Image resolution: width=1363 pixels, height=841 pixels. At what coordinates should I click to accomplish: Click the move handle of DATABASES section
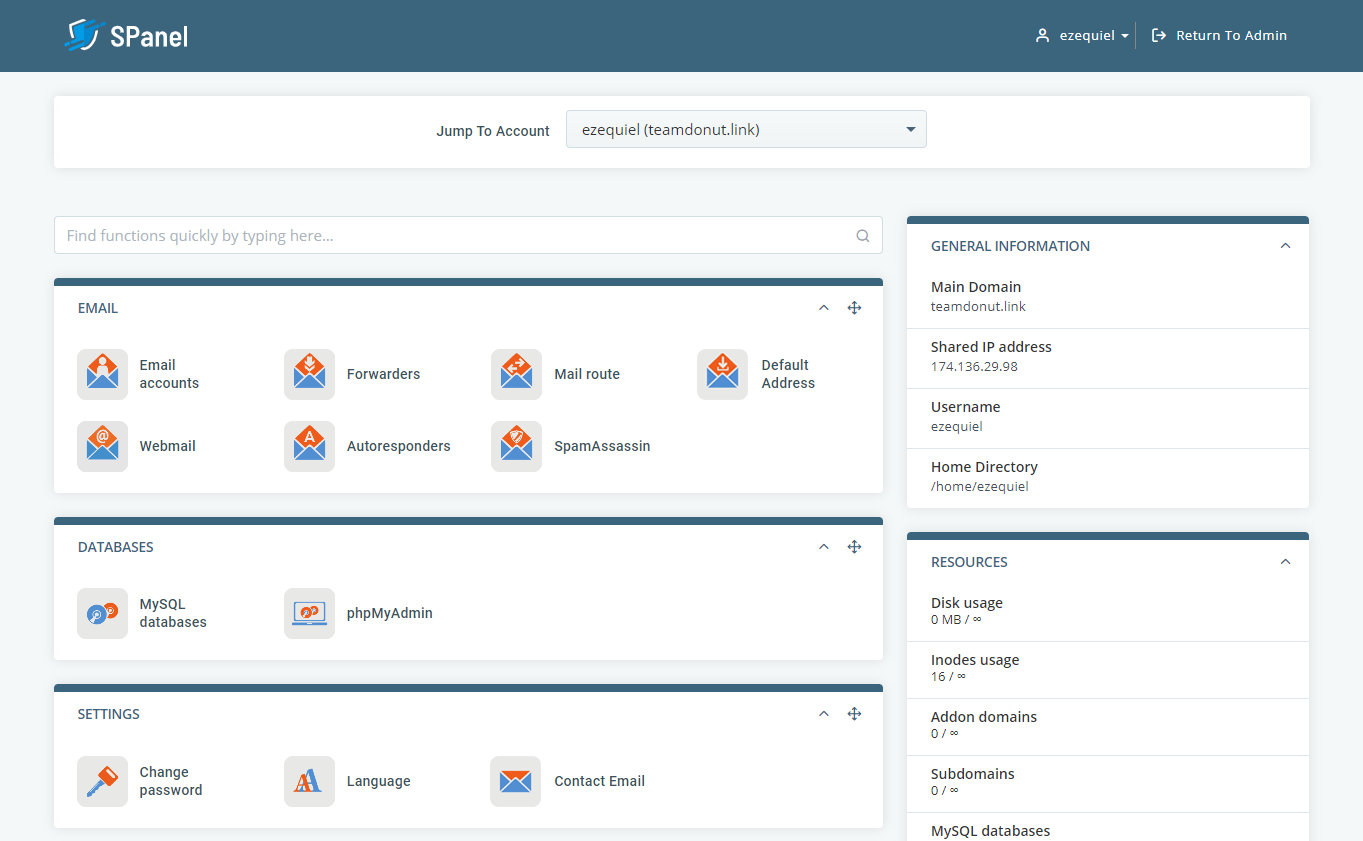(x=854, y=547)
